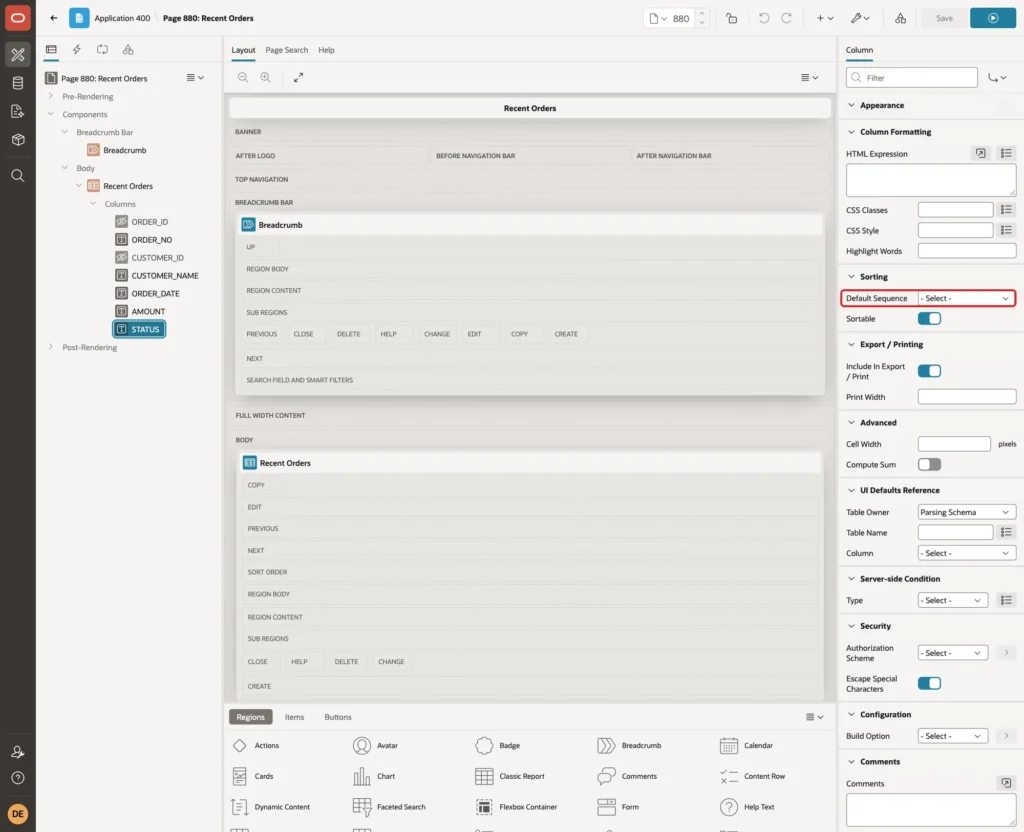Screen dimensions: 1024x832
Task: Click the Oracle APEX logo
Action: [x=18, y=18]
